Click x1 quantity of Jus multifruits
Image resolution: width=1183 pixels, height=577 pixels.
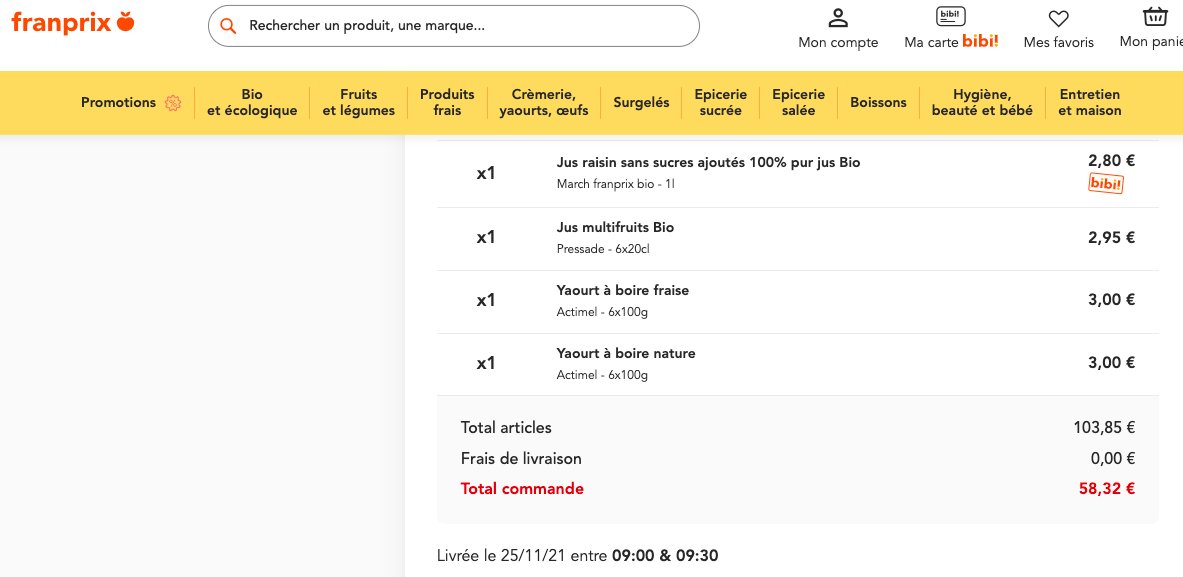click(486, 237)
